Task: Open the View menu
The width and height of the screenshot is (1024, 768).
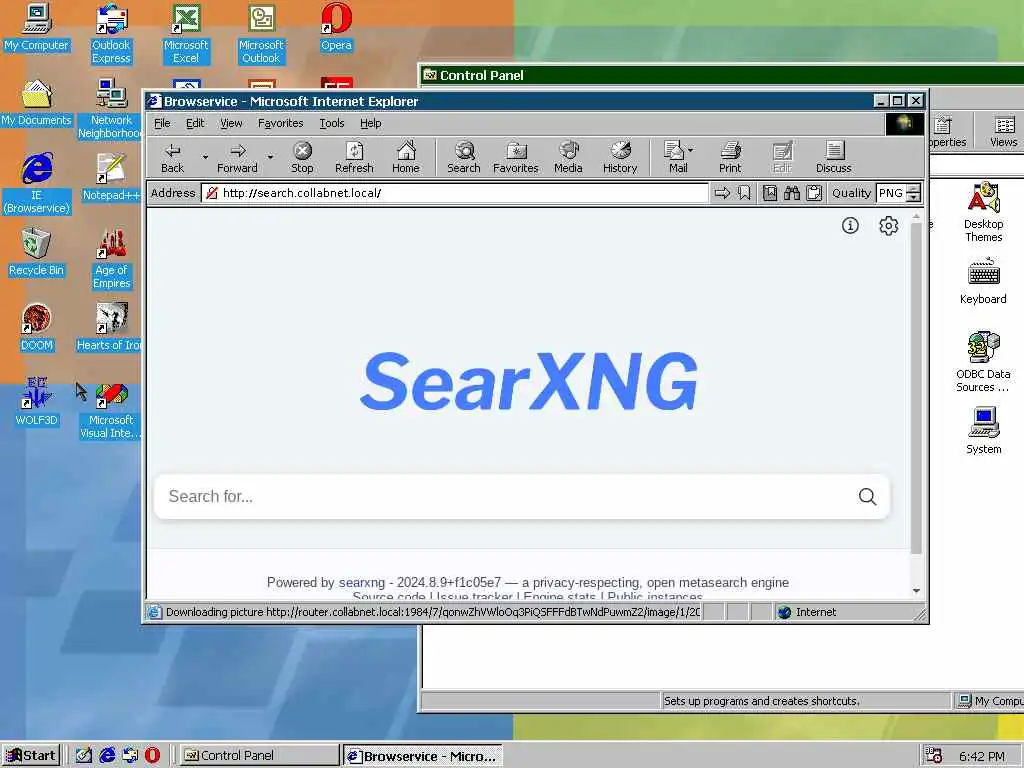Action: (x=231, y=123)
